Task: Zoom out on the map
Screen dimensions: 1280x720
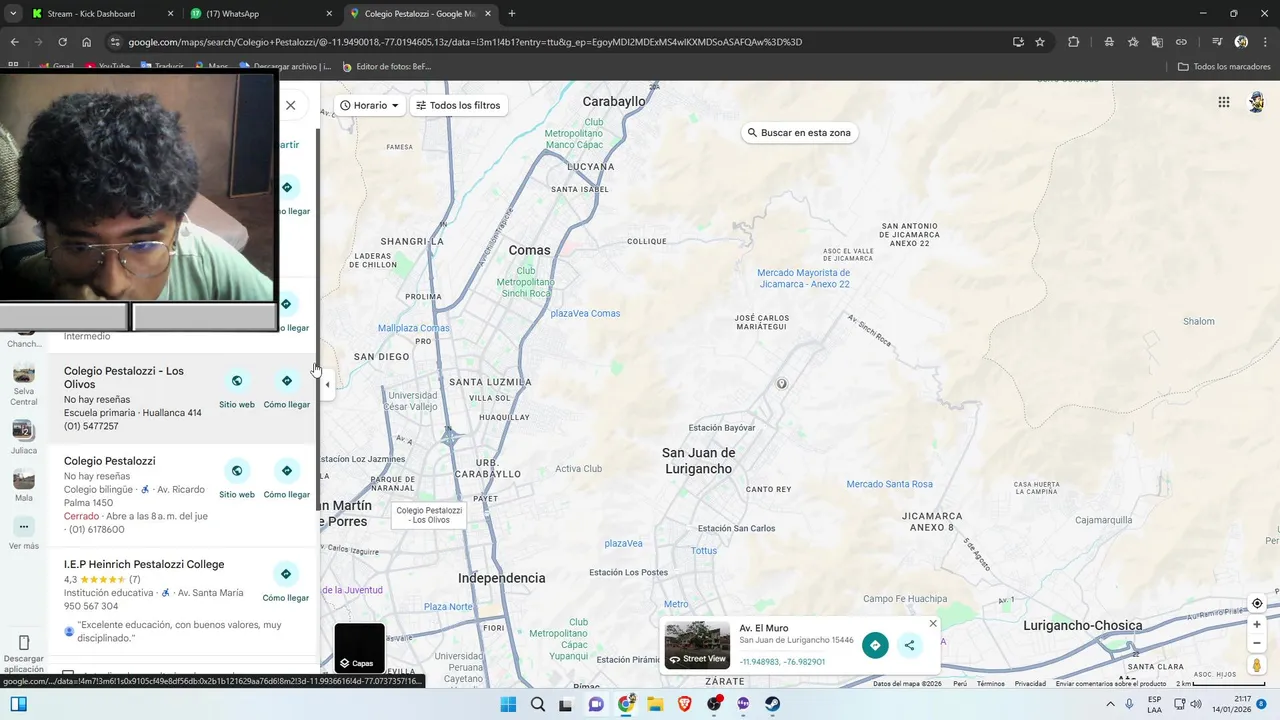Action: 1257,643
